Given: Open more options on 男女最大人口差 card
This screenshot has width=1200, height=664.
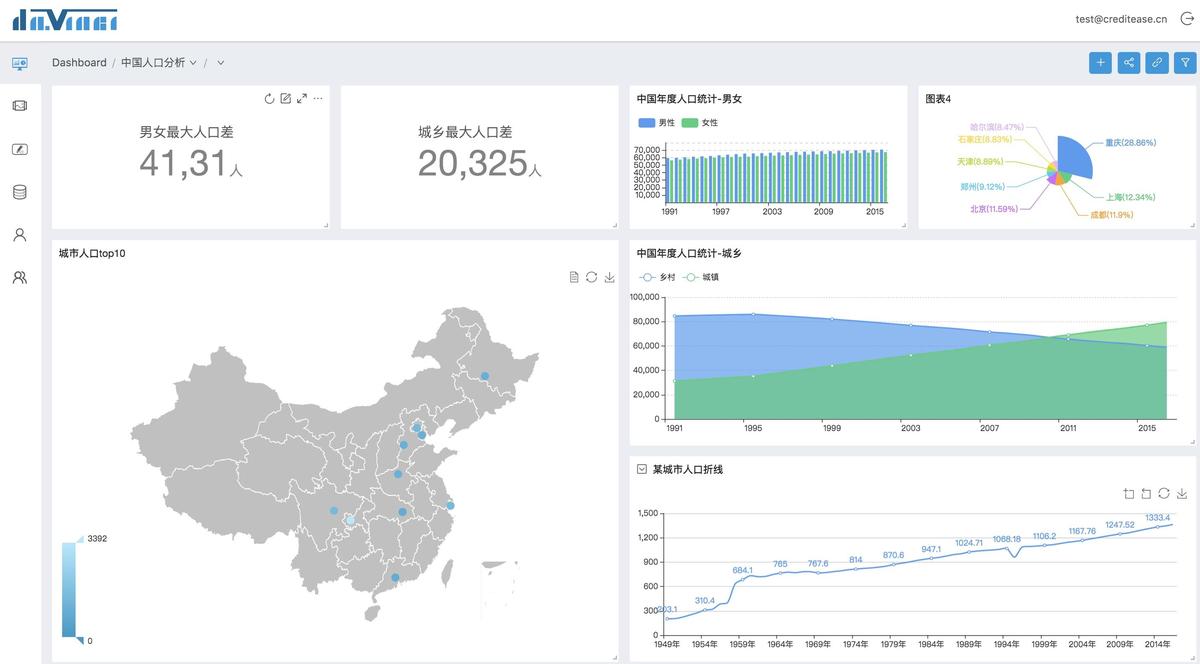Looking at the screenshot, I should (x=318, y=98).
